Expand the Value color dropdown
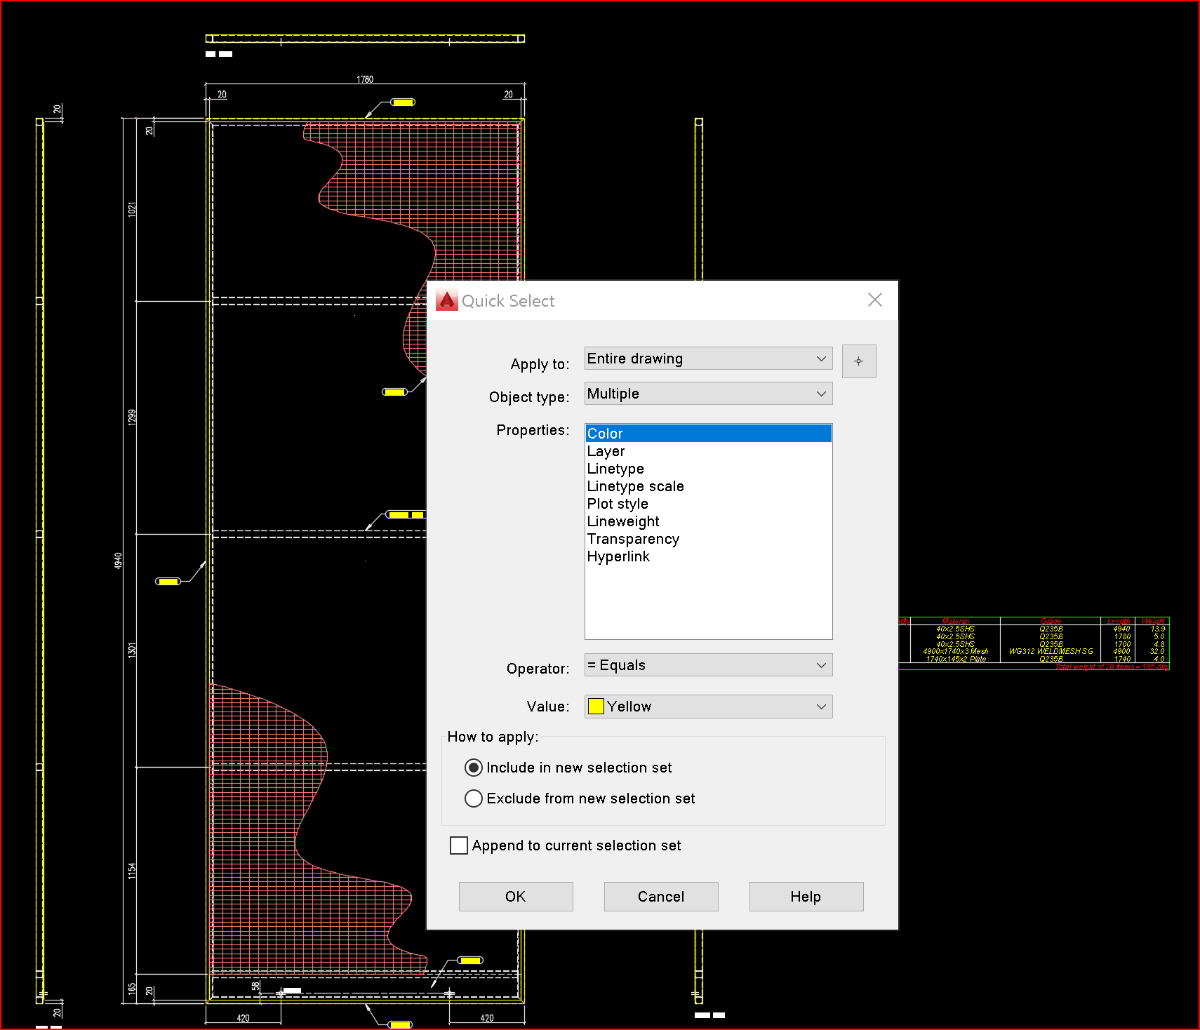The width and height of the screenshot is (1200, 1030). [708, 706]
